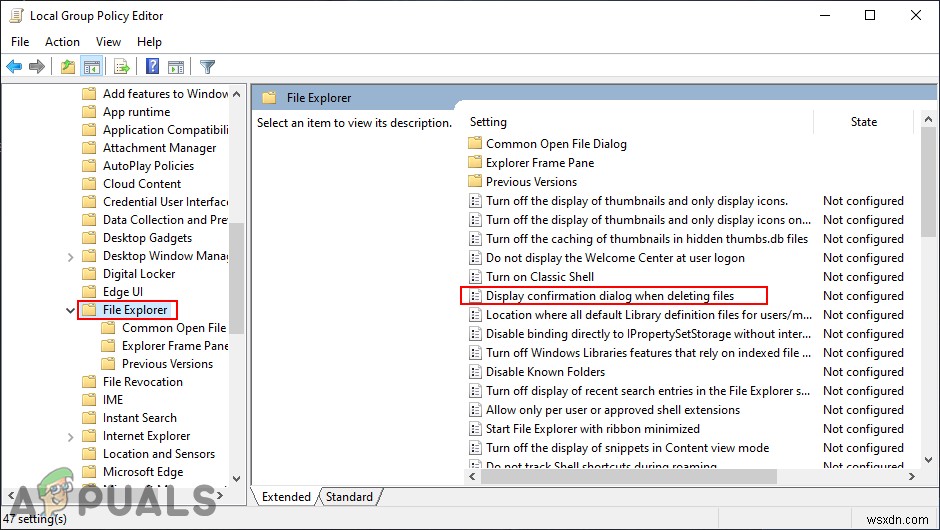Toggle Show/Hide Console Tree toolbar icon
The height and width of the screenshot is (530, 940).
pyautogui.click(x=92, y=67)
